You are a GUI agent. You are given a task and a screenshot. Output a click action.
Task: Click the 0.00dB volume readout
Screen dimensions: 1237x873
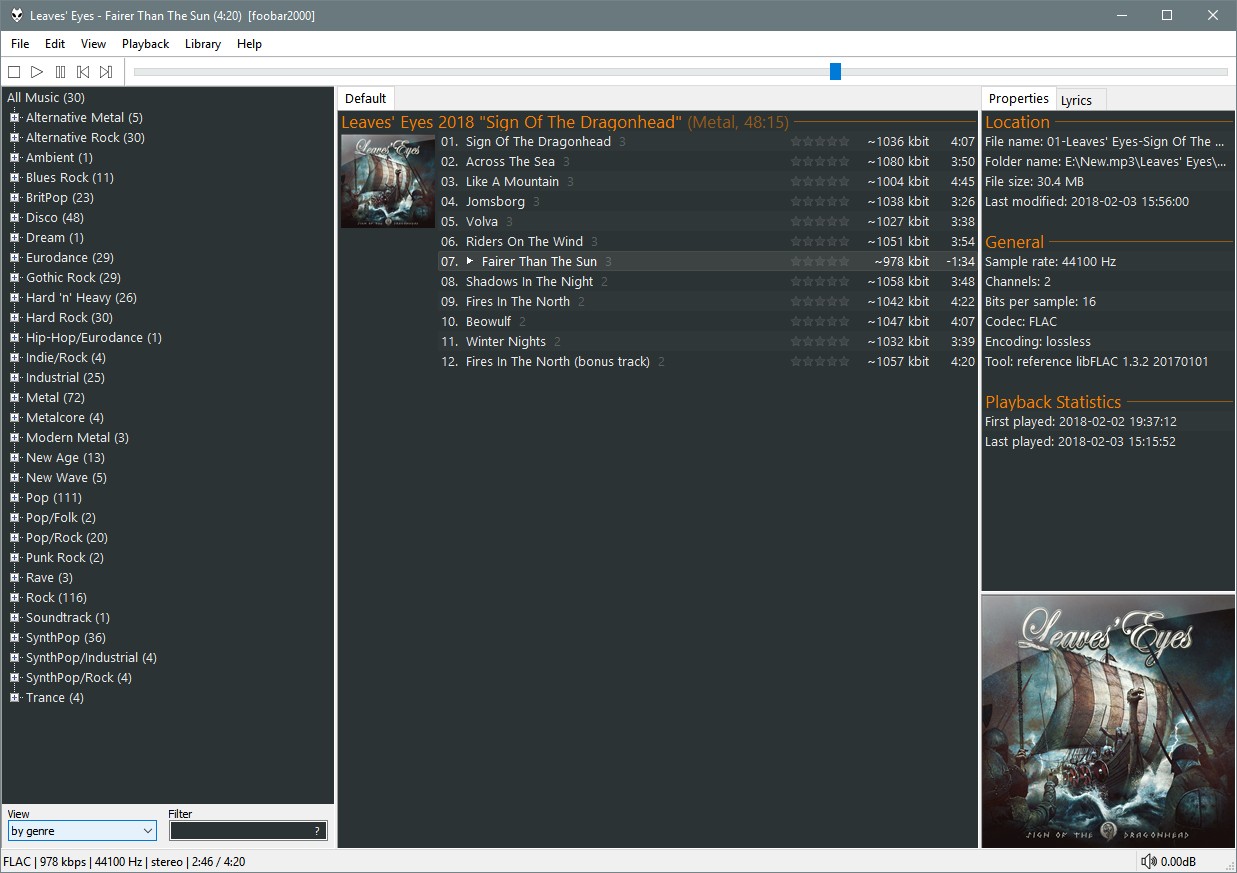[x=1178, y=862]
